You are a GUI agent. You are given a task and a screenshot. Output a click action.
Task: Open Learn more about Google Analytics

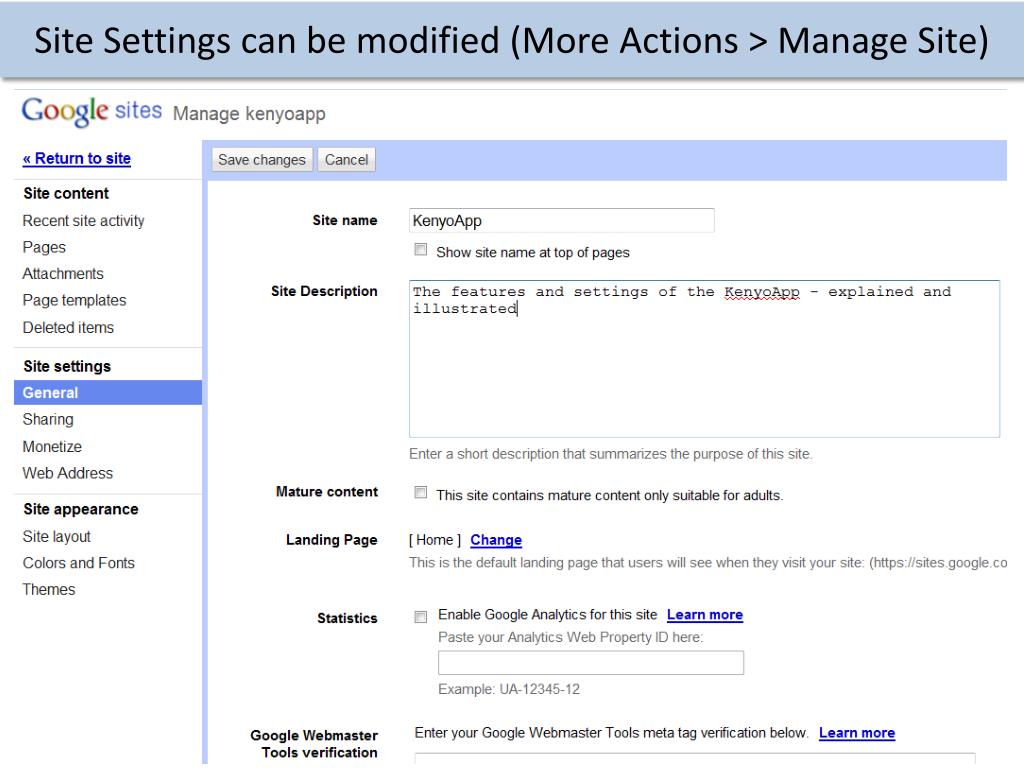pos(705,615)
